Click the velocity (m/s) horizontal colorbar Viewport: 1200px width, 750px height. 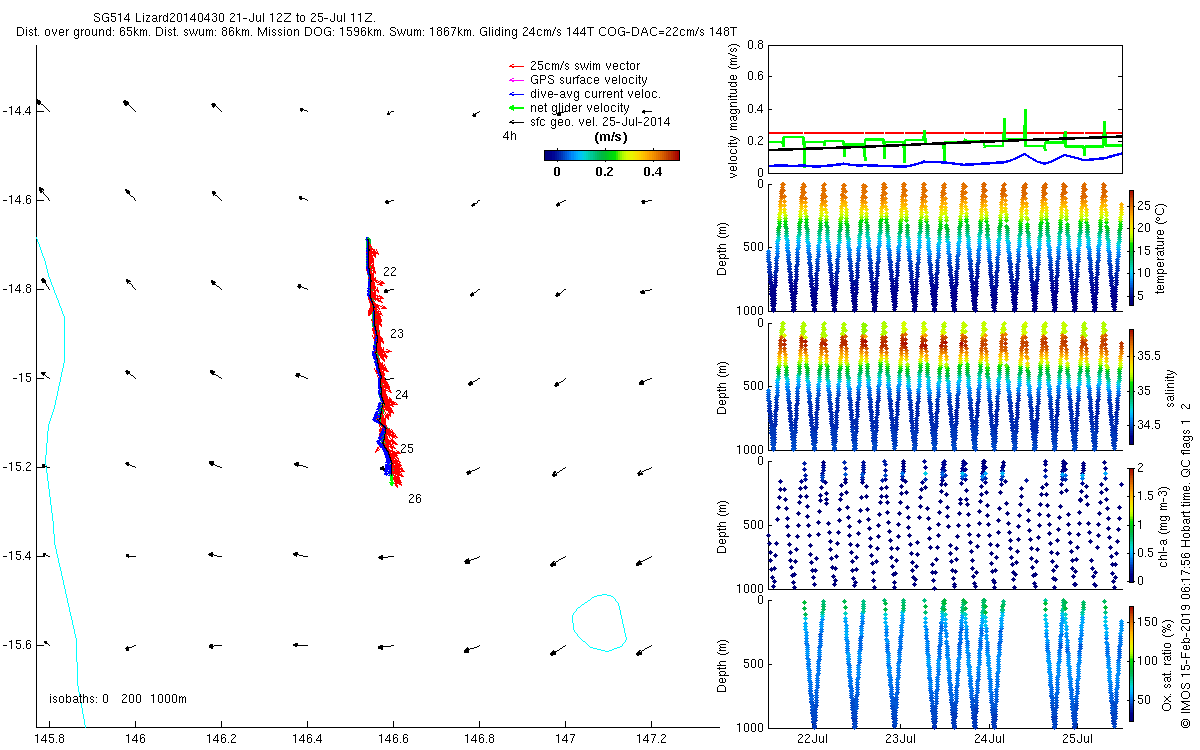coord(611,155)
